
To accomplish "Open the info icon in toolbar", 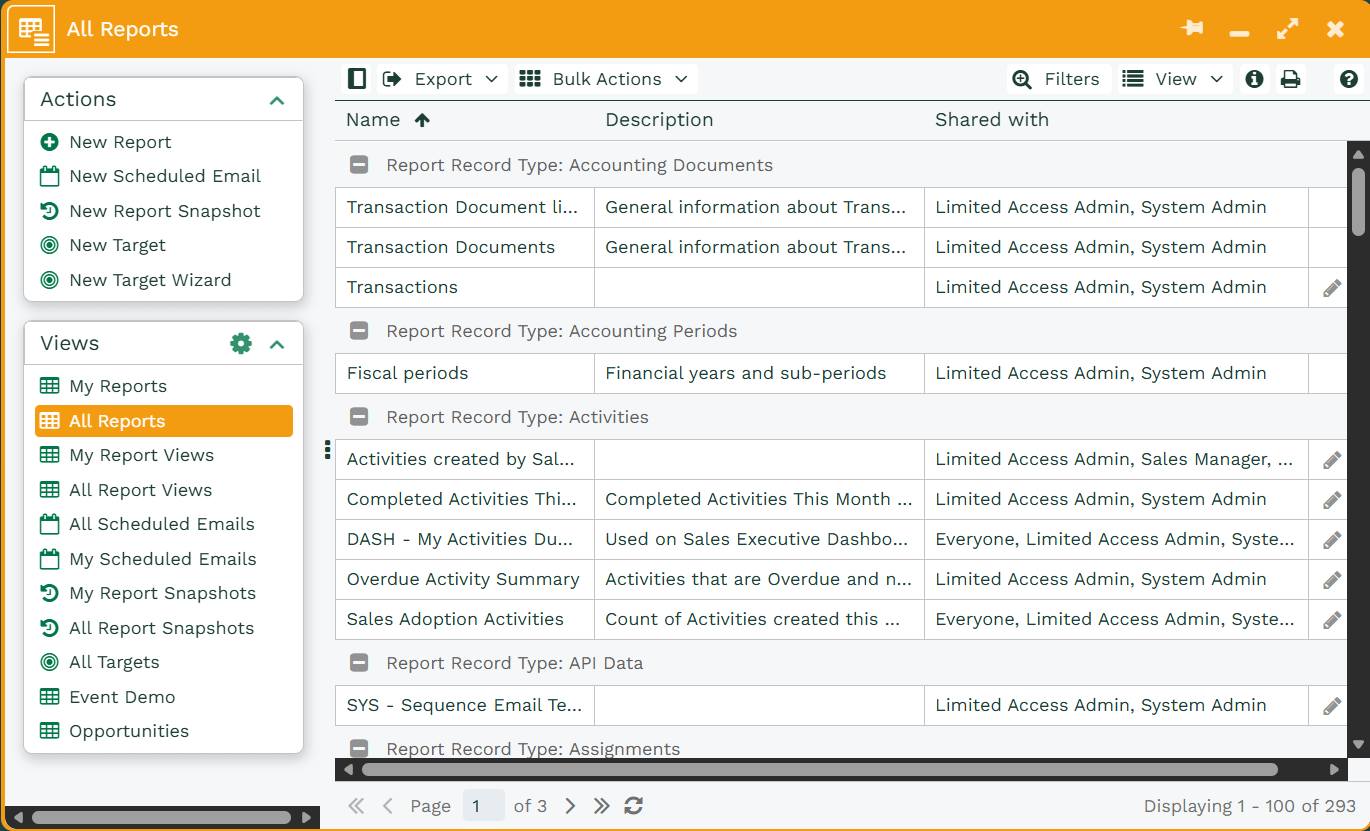I will 1254,79.
